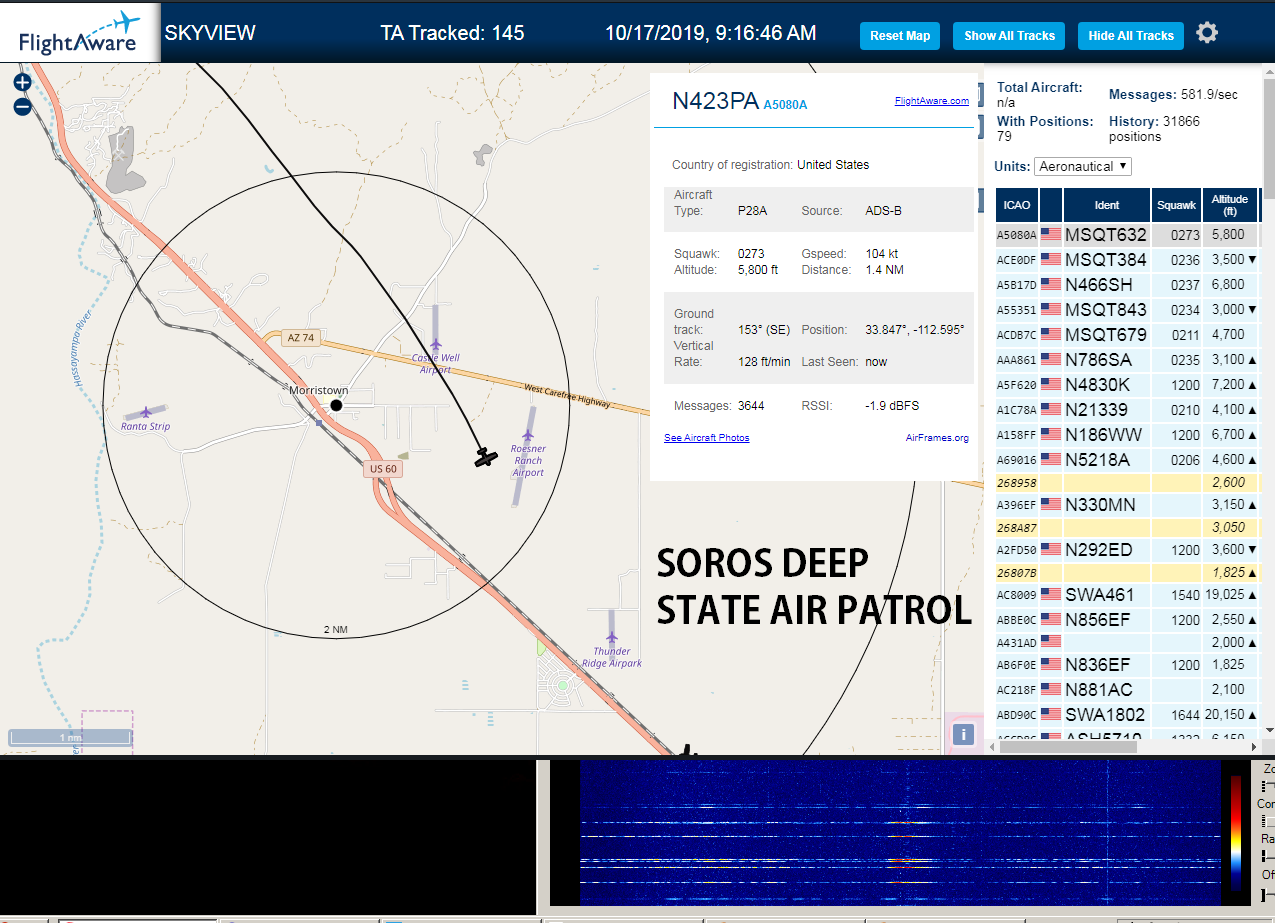Open the settings gear in the header

1207,33
